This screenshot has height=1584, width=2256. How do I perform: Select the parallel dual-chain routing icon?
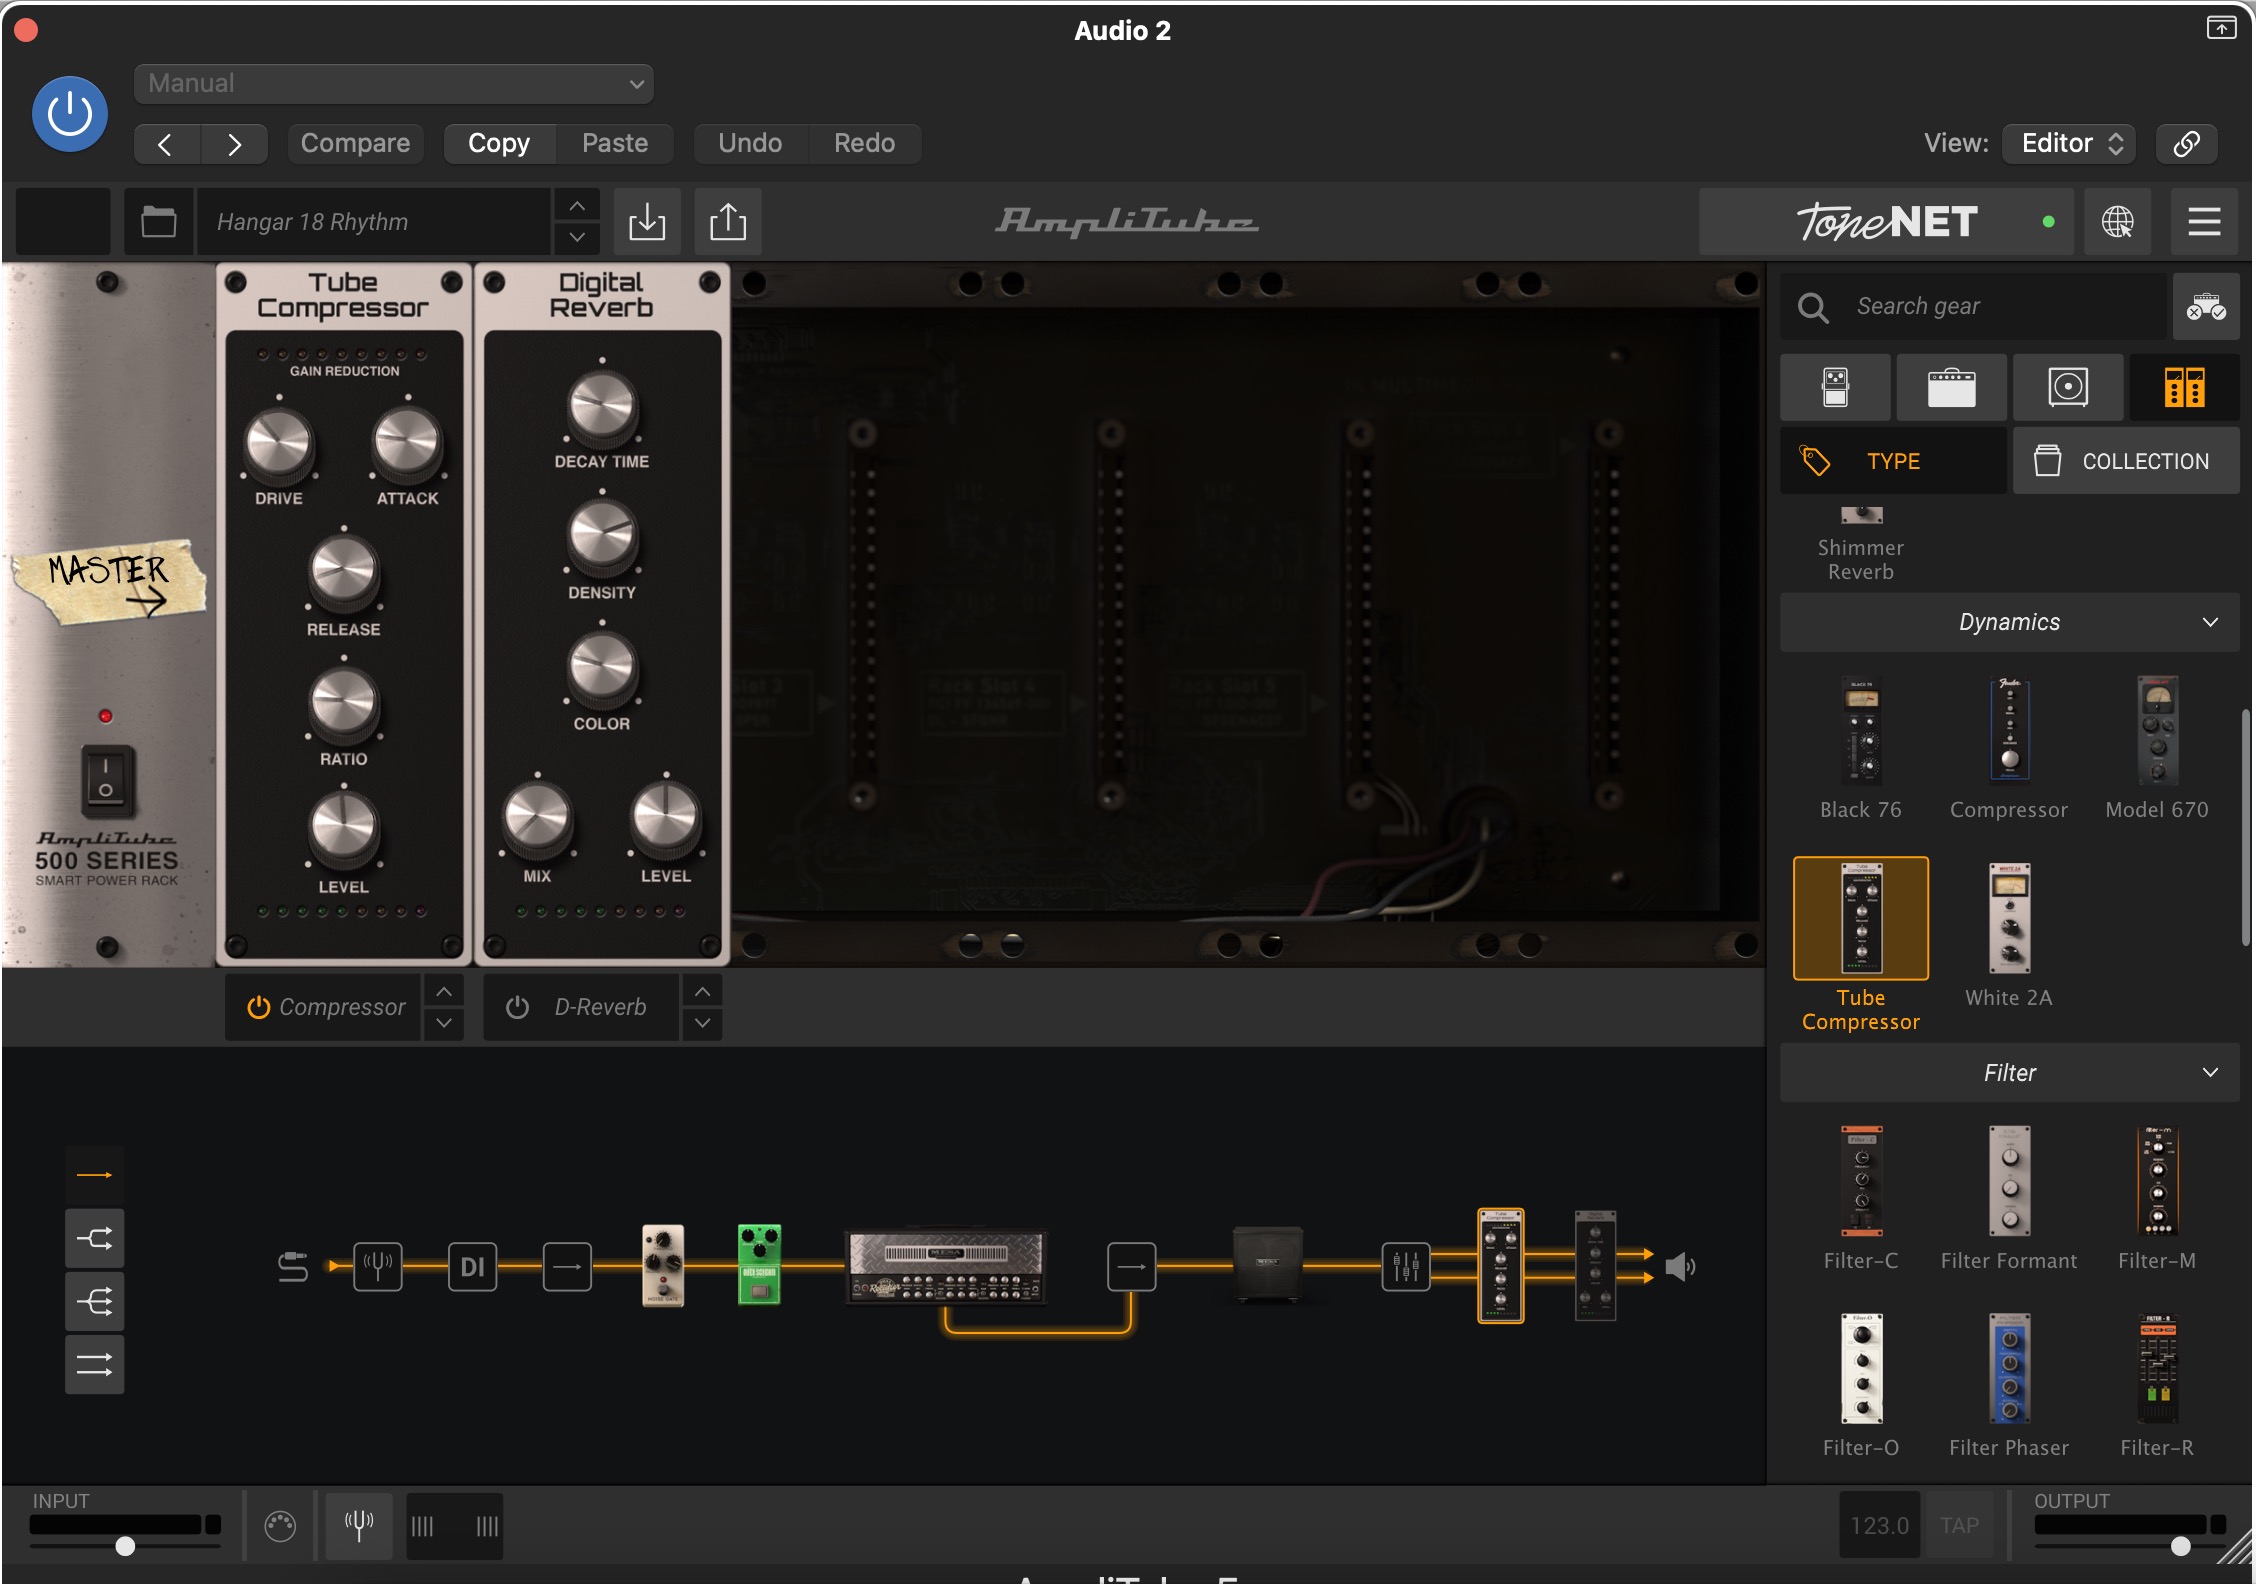pos(95,1365)
